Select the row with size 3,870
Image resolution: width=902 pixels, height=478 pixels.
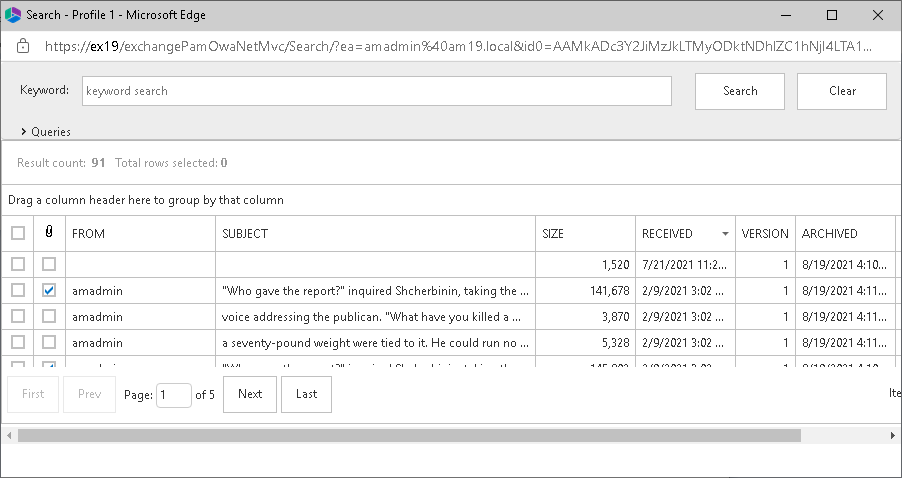coord(18,316)
